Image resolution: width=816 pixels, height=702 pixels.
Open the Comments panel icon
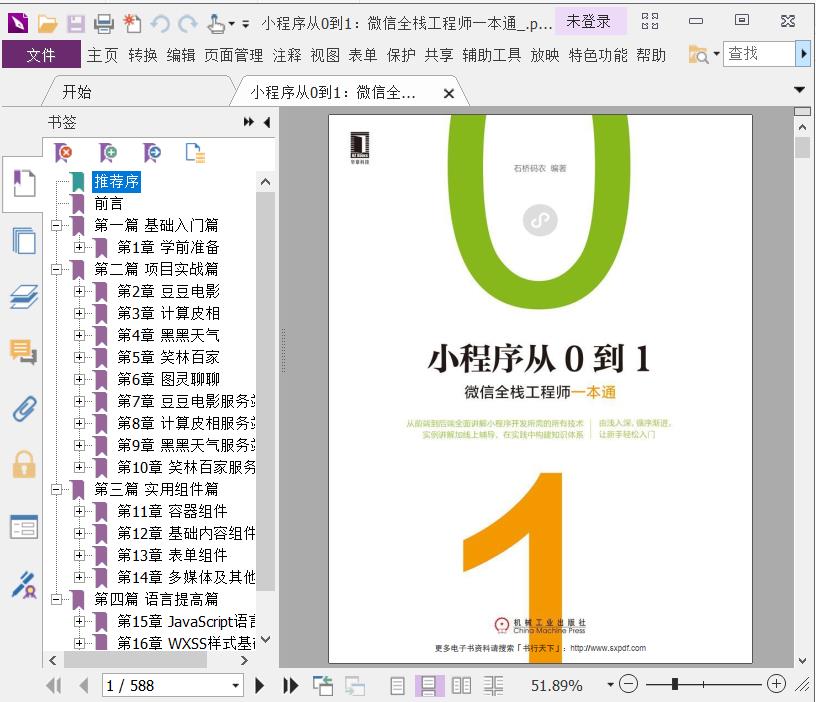(24, 352)
